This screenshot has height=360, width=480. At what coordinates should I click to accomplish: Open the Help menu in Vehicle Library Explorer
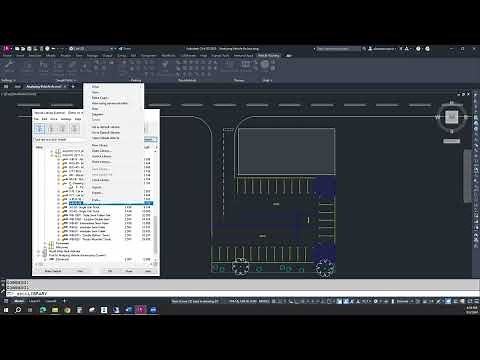(x=78, y=119)
